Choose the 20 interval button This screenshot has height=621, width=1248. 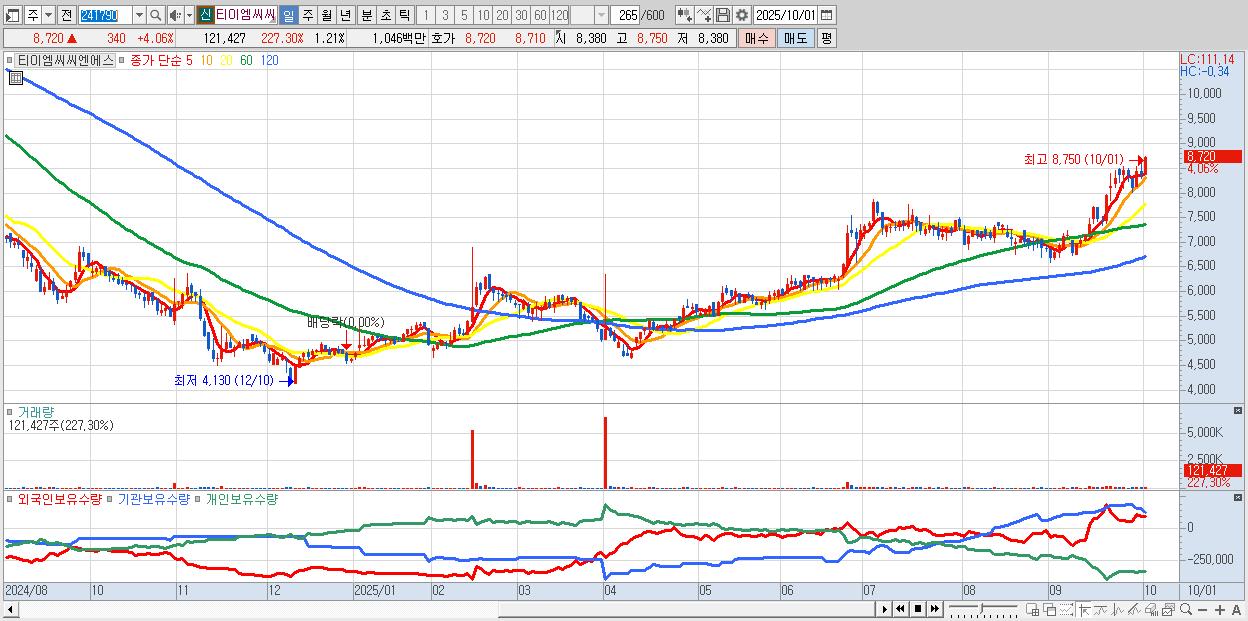502,15
